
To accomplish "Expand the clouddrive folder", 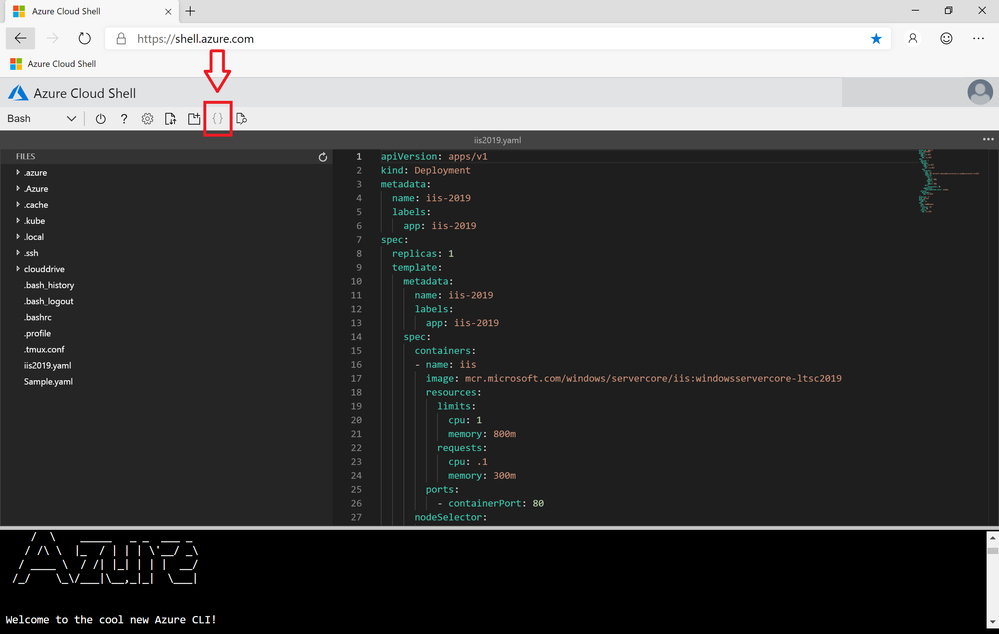I will click(18, 269).
